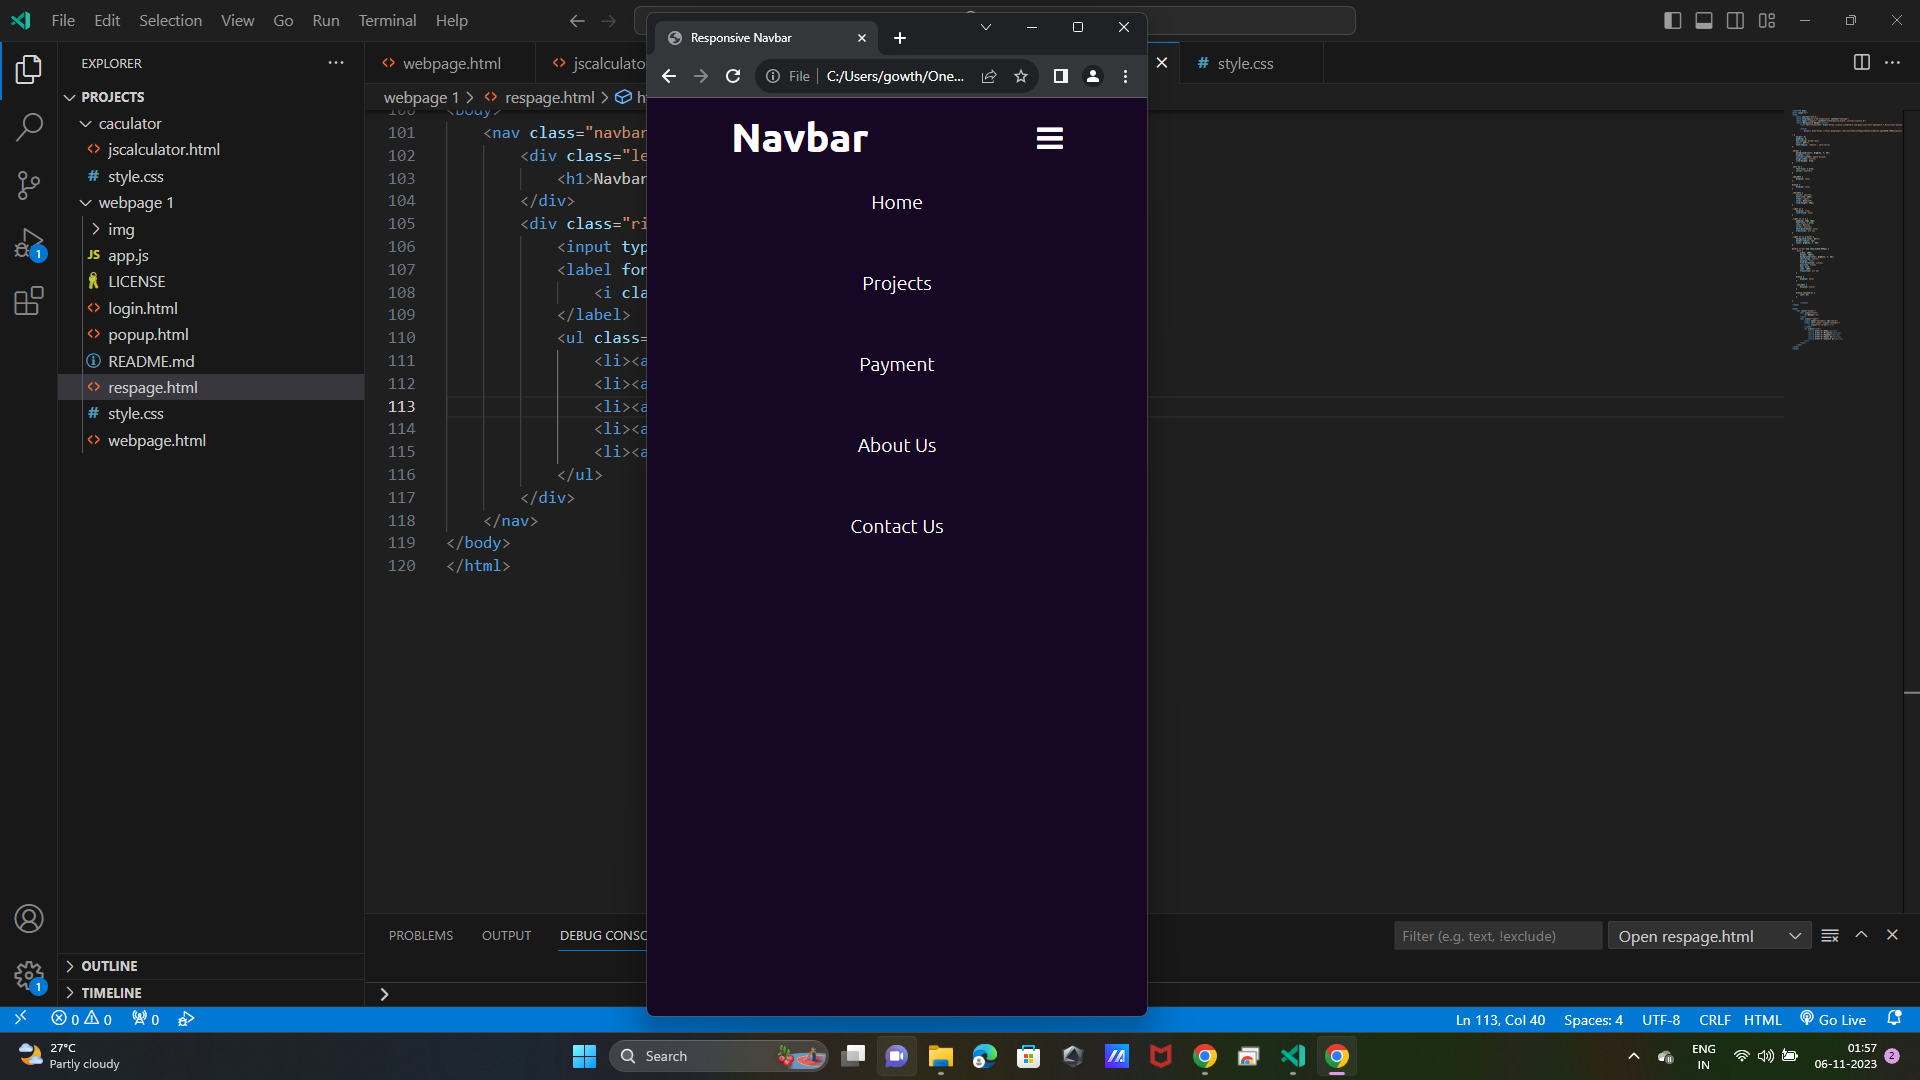Open the Terminal menu

point(387,21)
